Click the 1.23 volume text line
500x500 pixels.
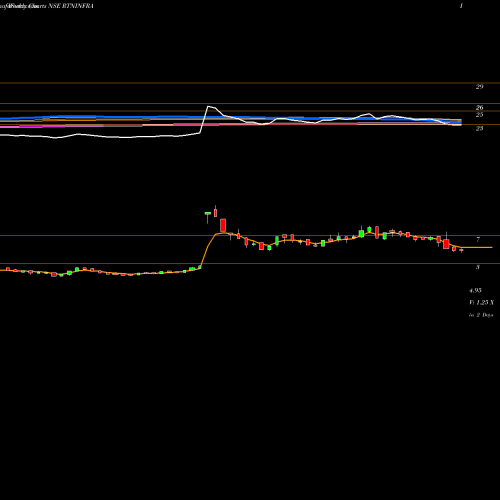pyautogui.click(x=482, y=302)
